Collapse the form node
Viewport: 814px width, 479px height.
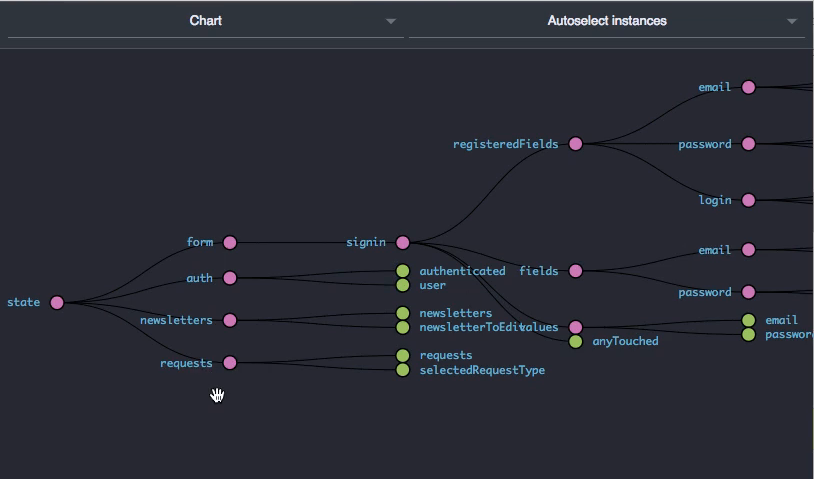coord(230,242)
